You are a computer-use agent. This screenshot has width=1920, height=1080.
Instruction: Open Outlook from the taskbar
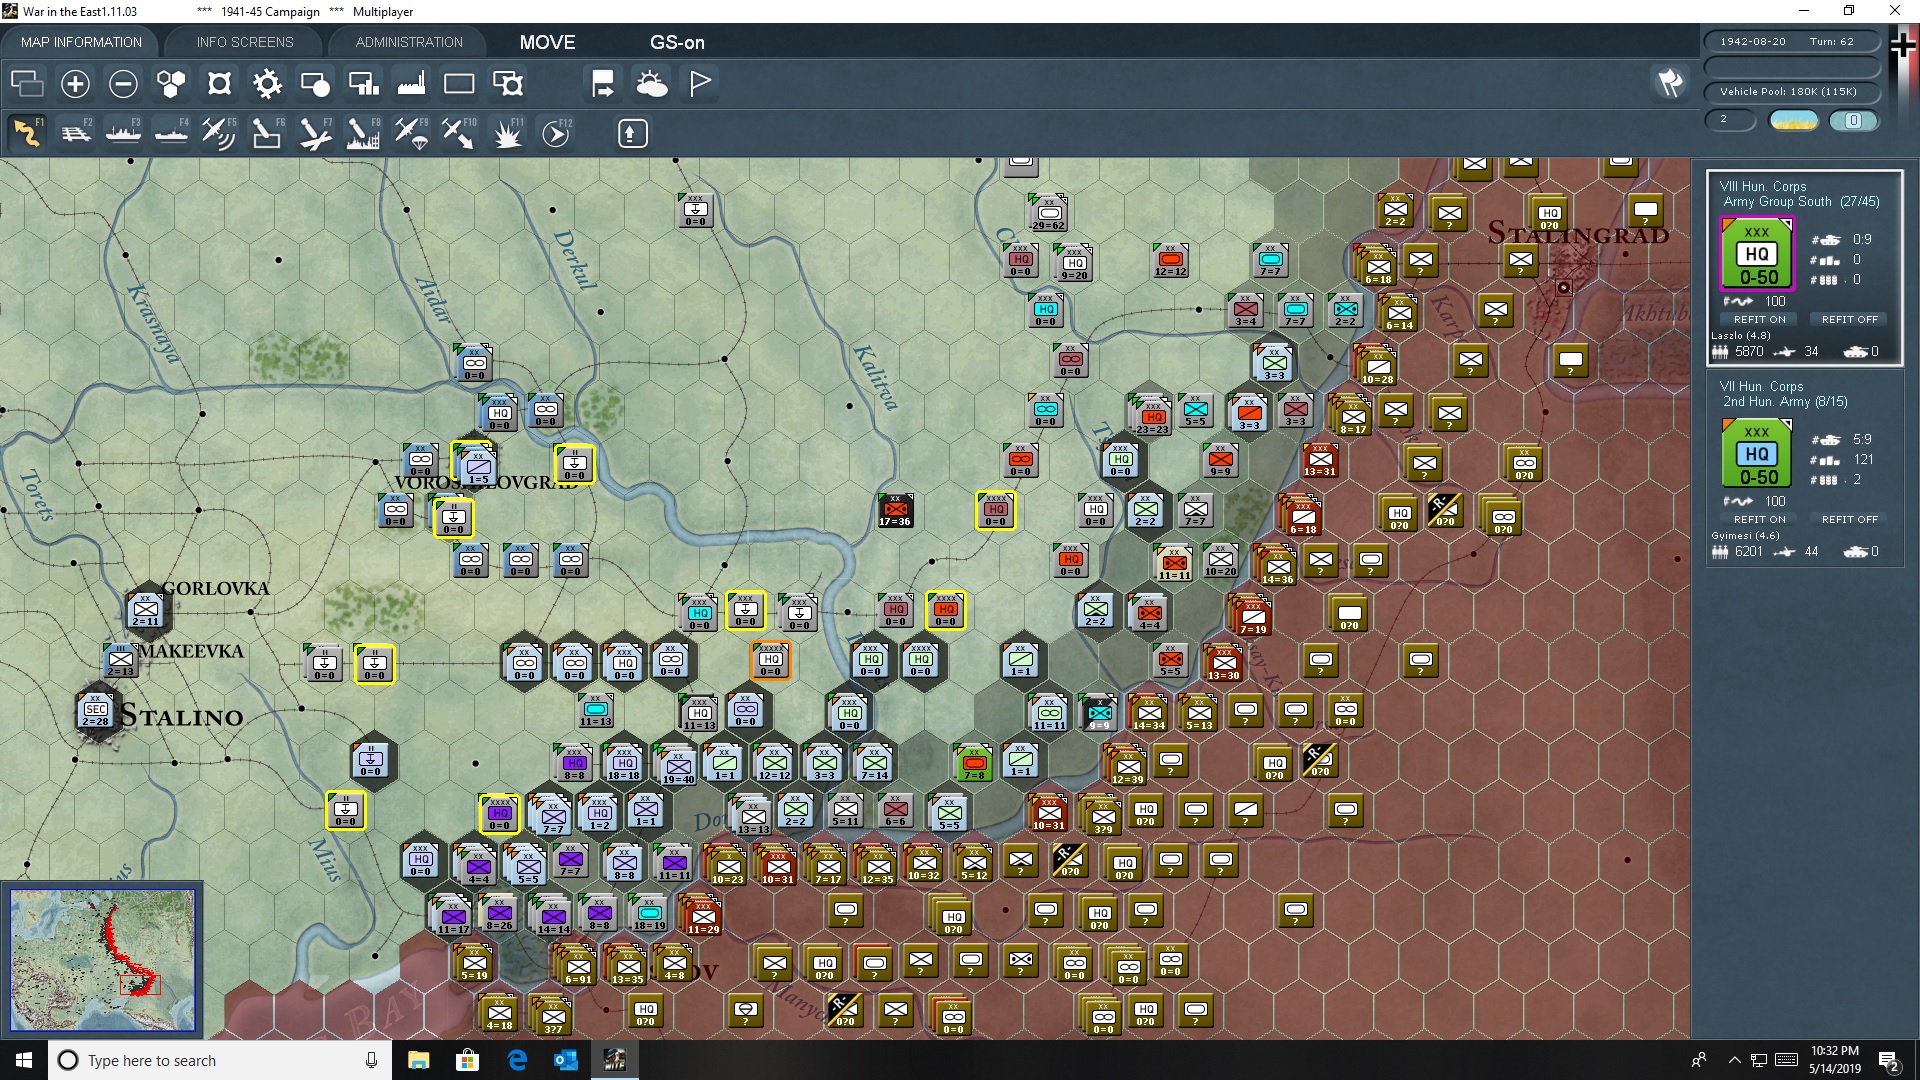pyautogui.click(x=566, y=1060)
